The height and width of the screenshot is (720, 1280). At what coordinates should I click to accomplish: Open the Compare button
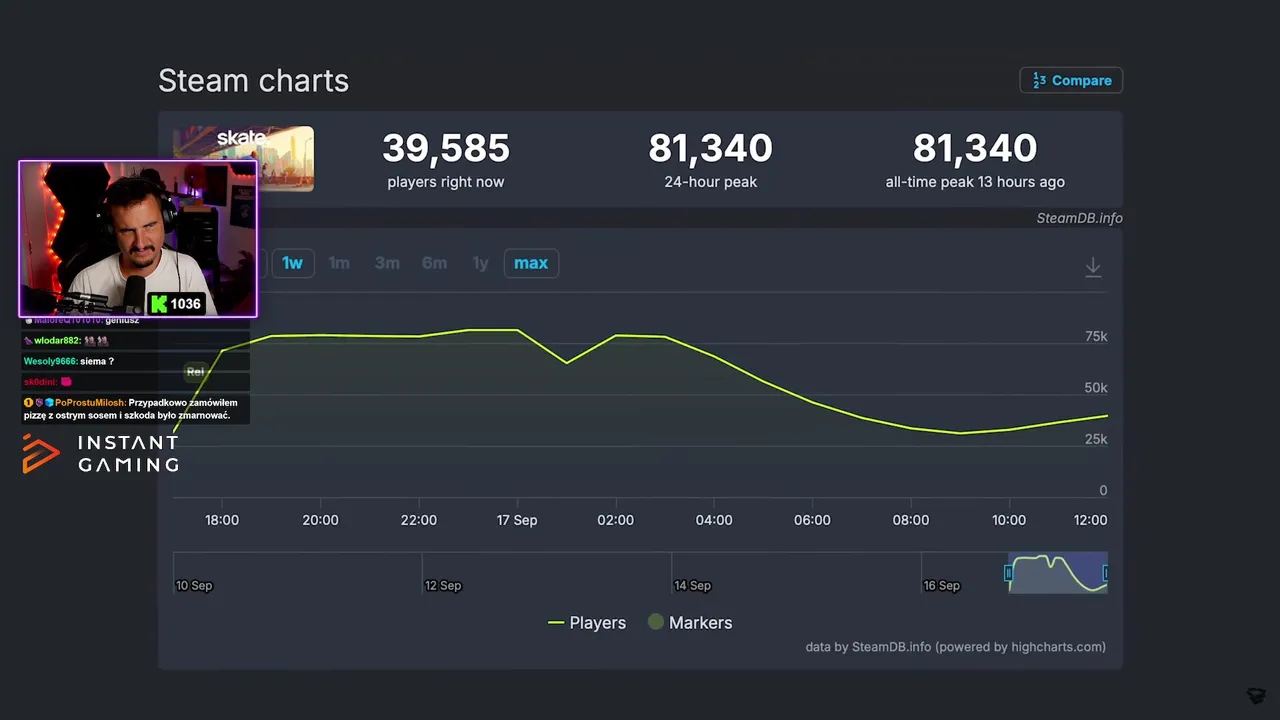1071,80
